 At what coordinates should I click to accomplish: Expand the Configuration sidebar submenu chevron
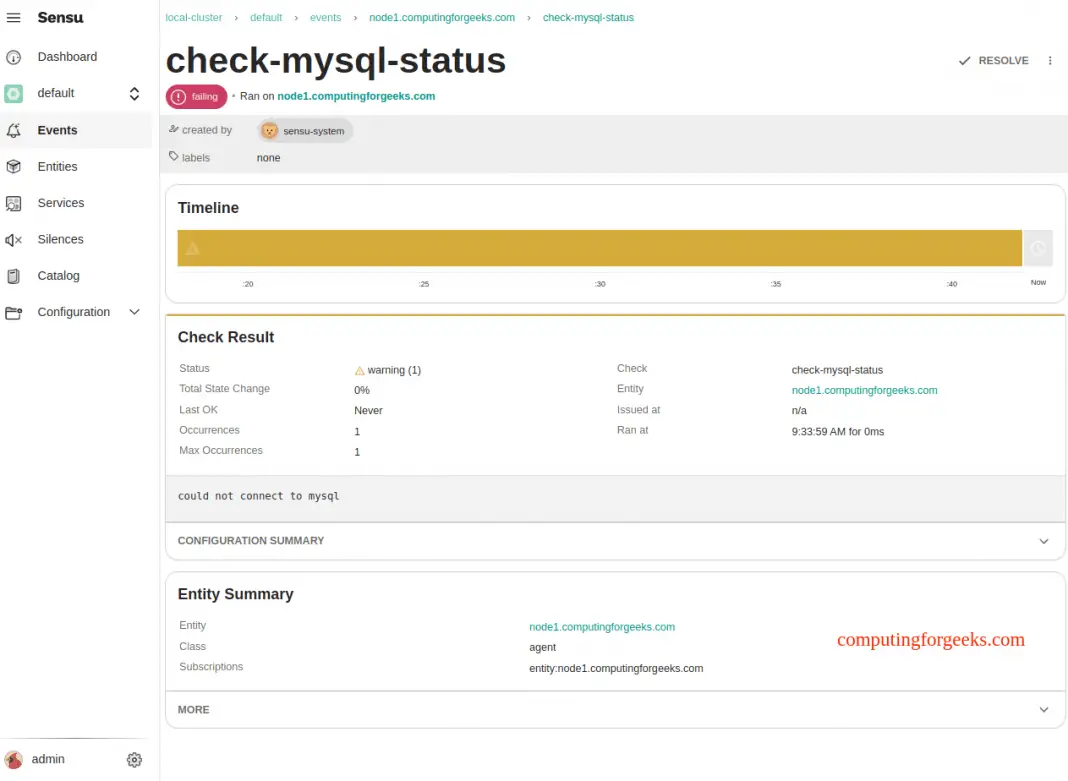(x=134, y=312)
